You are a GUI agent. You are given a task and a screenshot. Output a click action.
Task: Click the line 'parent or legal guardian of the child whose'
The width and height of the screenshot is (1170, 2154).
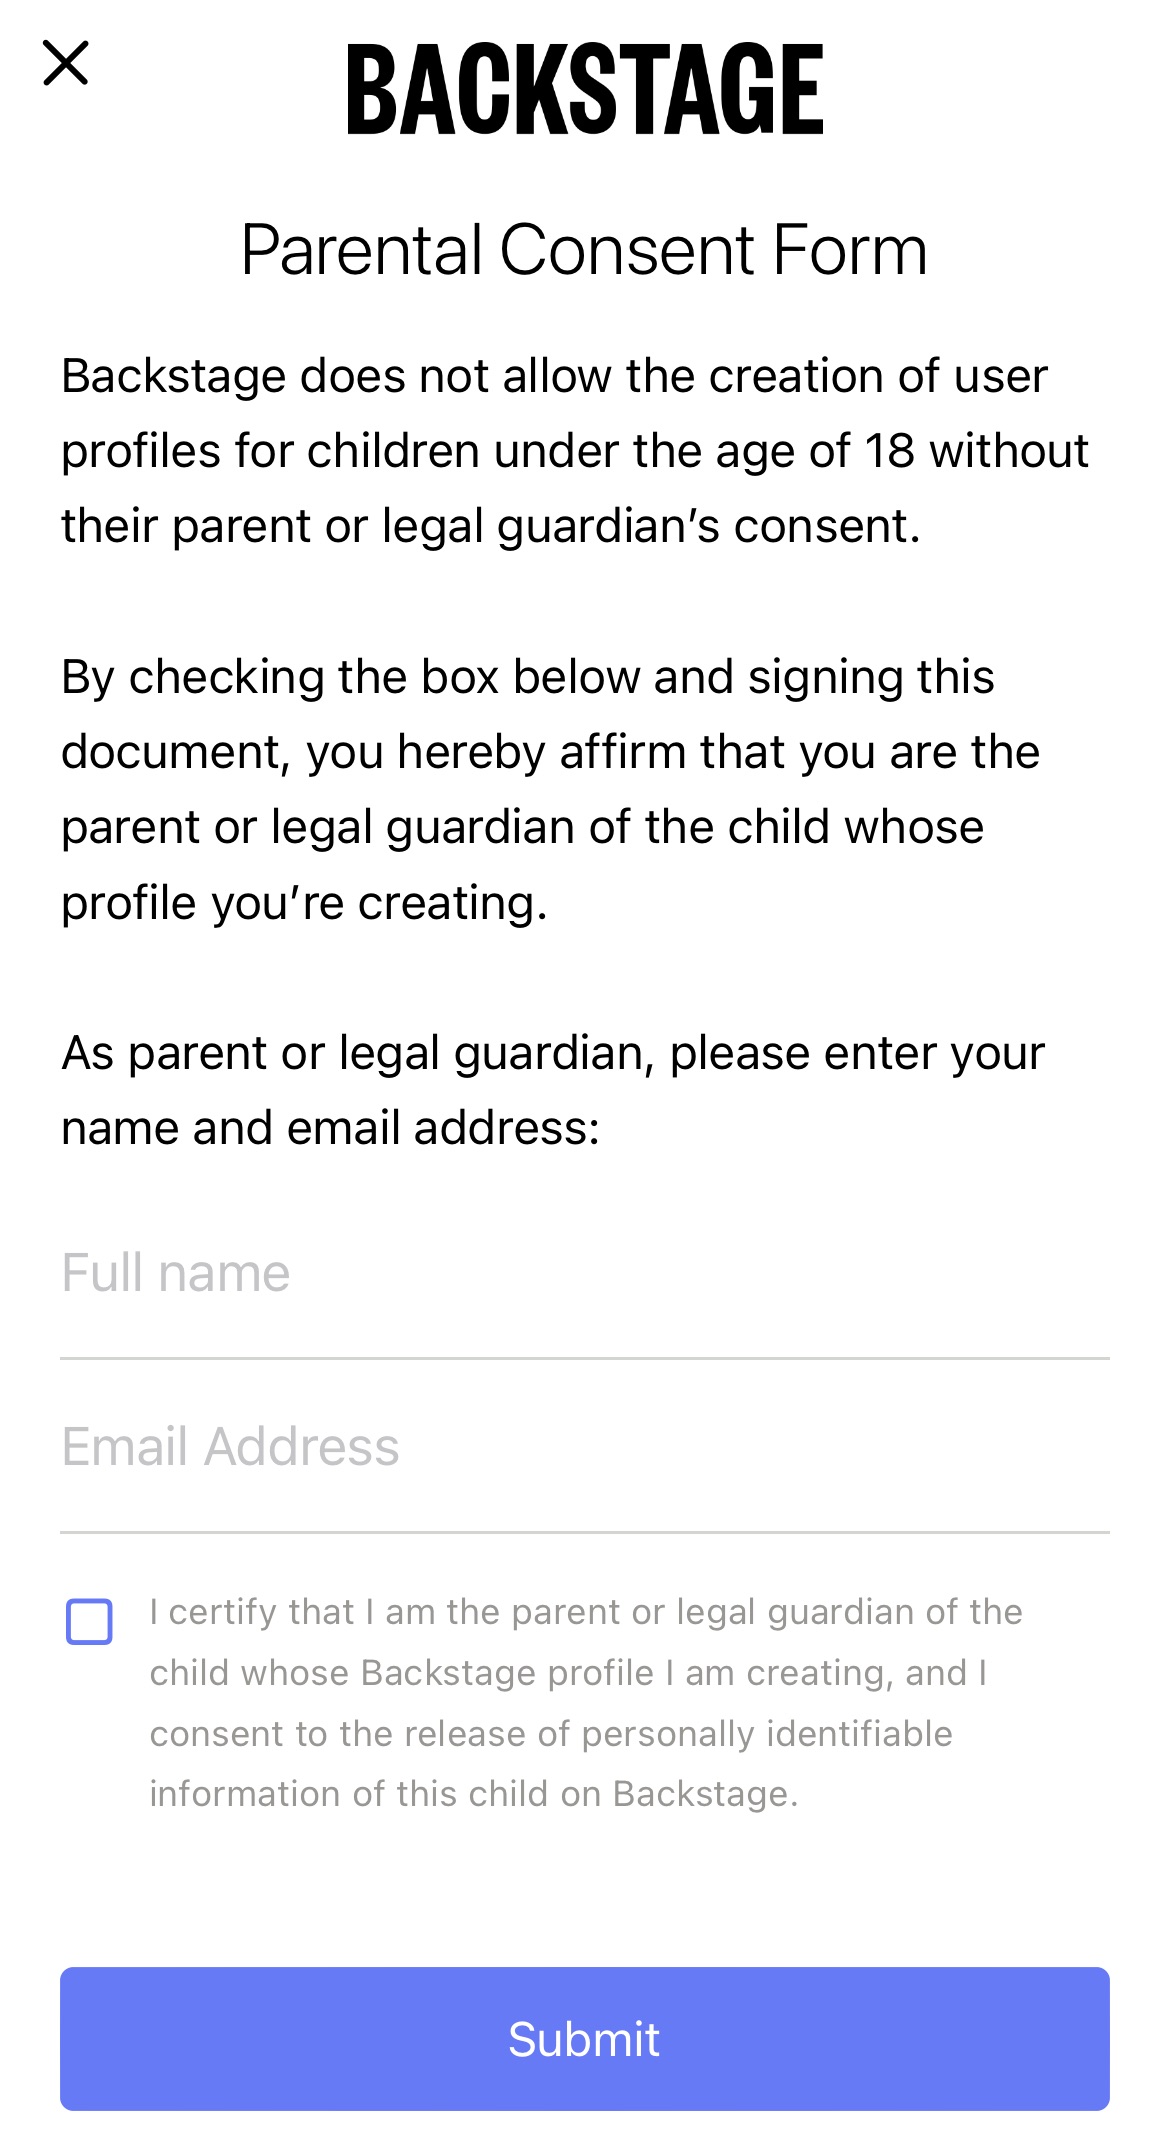[x=523, y=828]
